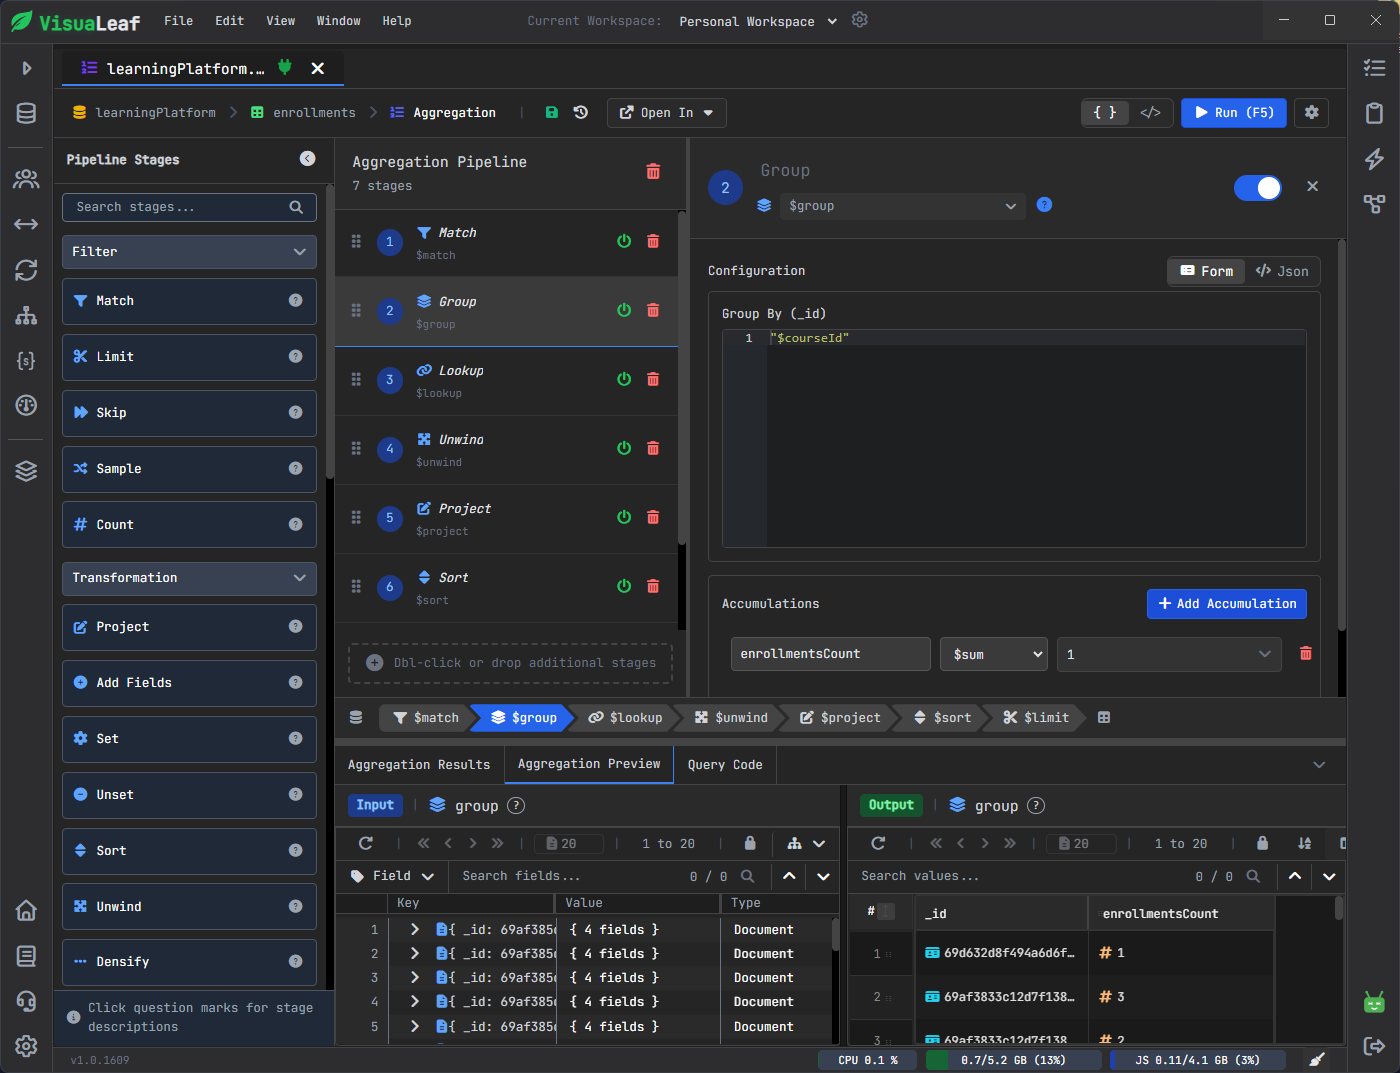This screenshot has height=1073, width=1400.
Task: Toggle the Sort stage power button
Action: pos(624,586)
